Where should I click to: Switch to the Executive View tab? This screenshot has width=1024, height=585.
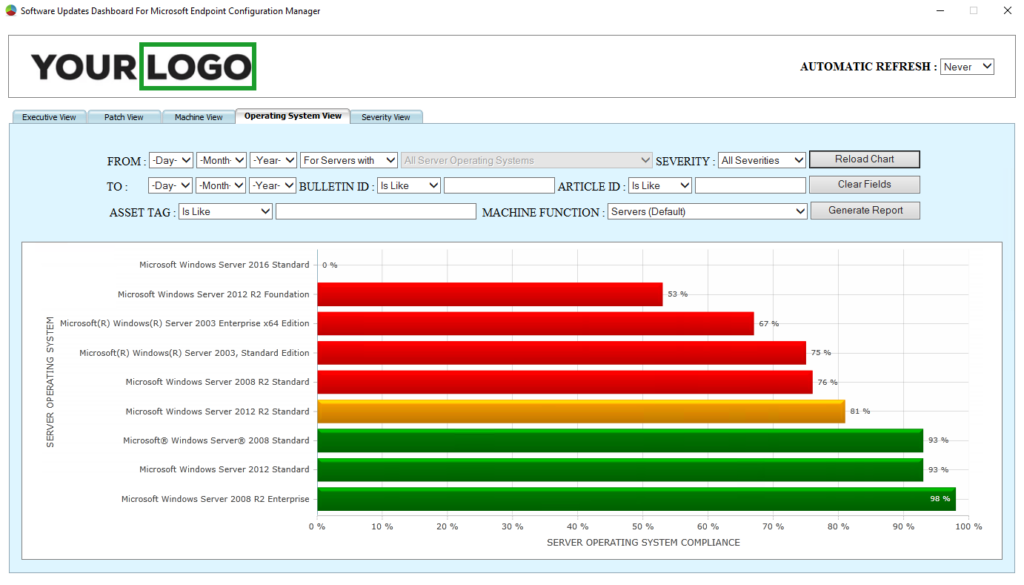click(x=48, y=116)
